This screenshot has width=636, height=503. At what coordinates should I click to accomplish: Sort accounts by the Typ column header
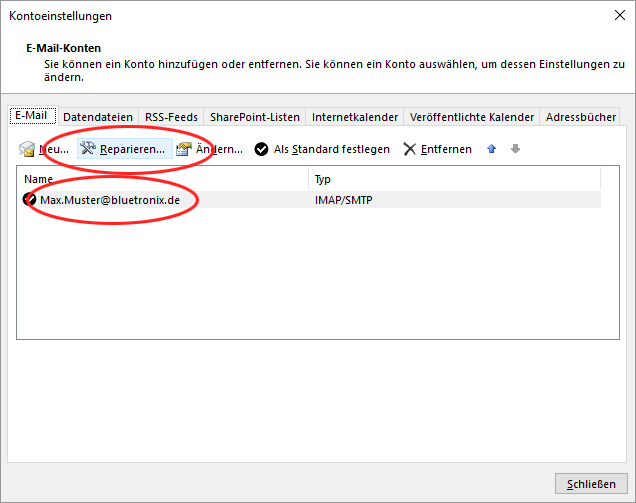click(454, 179)
